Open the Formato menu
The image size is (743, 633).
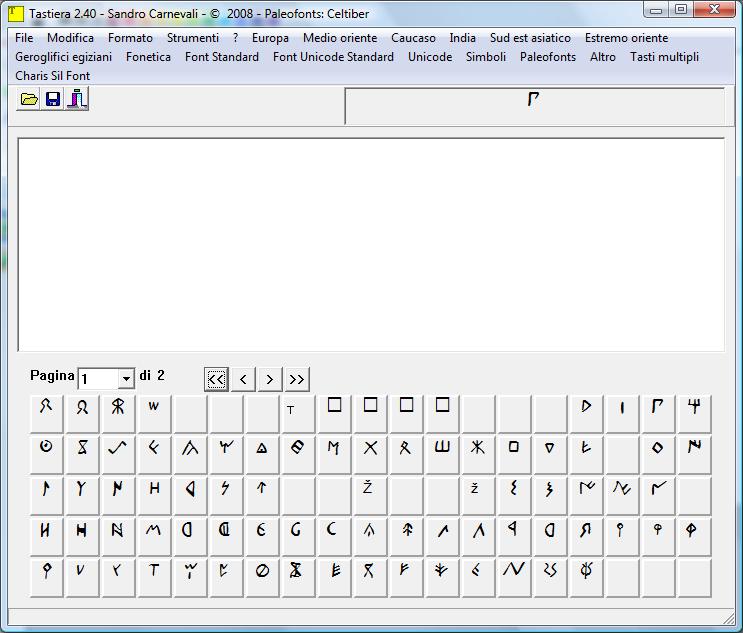click(130, 38)
